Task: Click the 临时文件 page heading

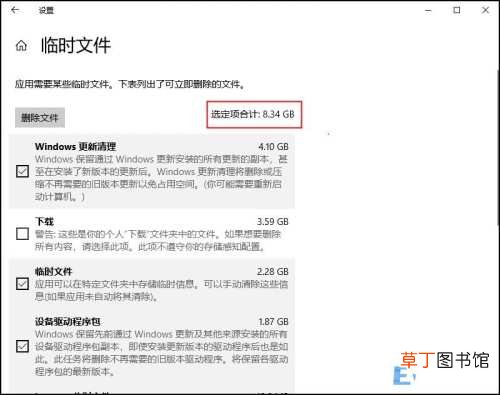Action: click(x=76, y=45)
